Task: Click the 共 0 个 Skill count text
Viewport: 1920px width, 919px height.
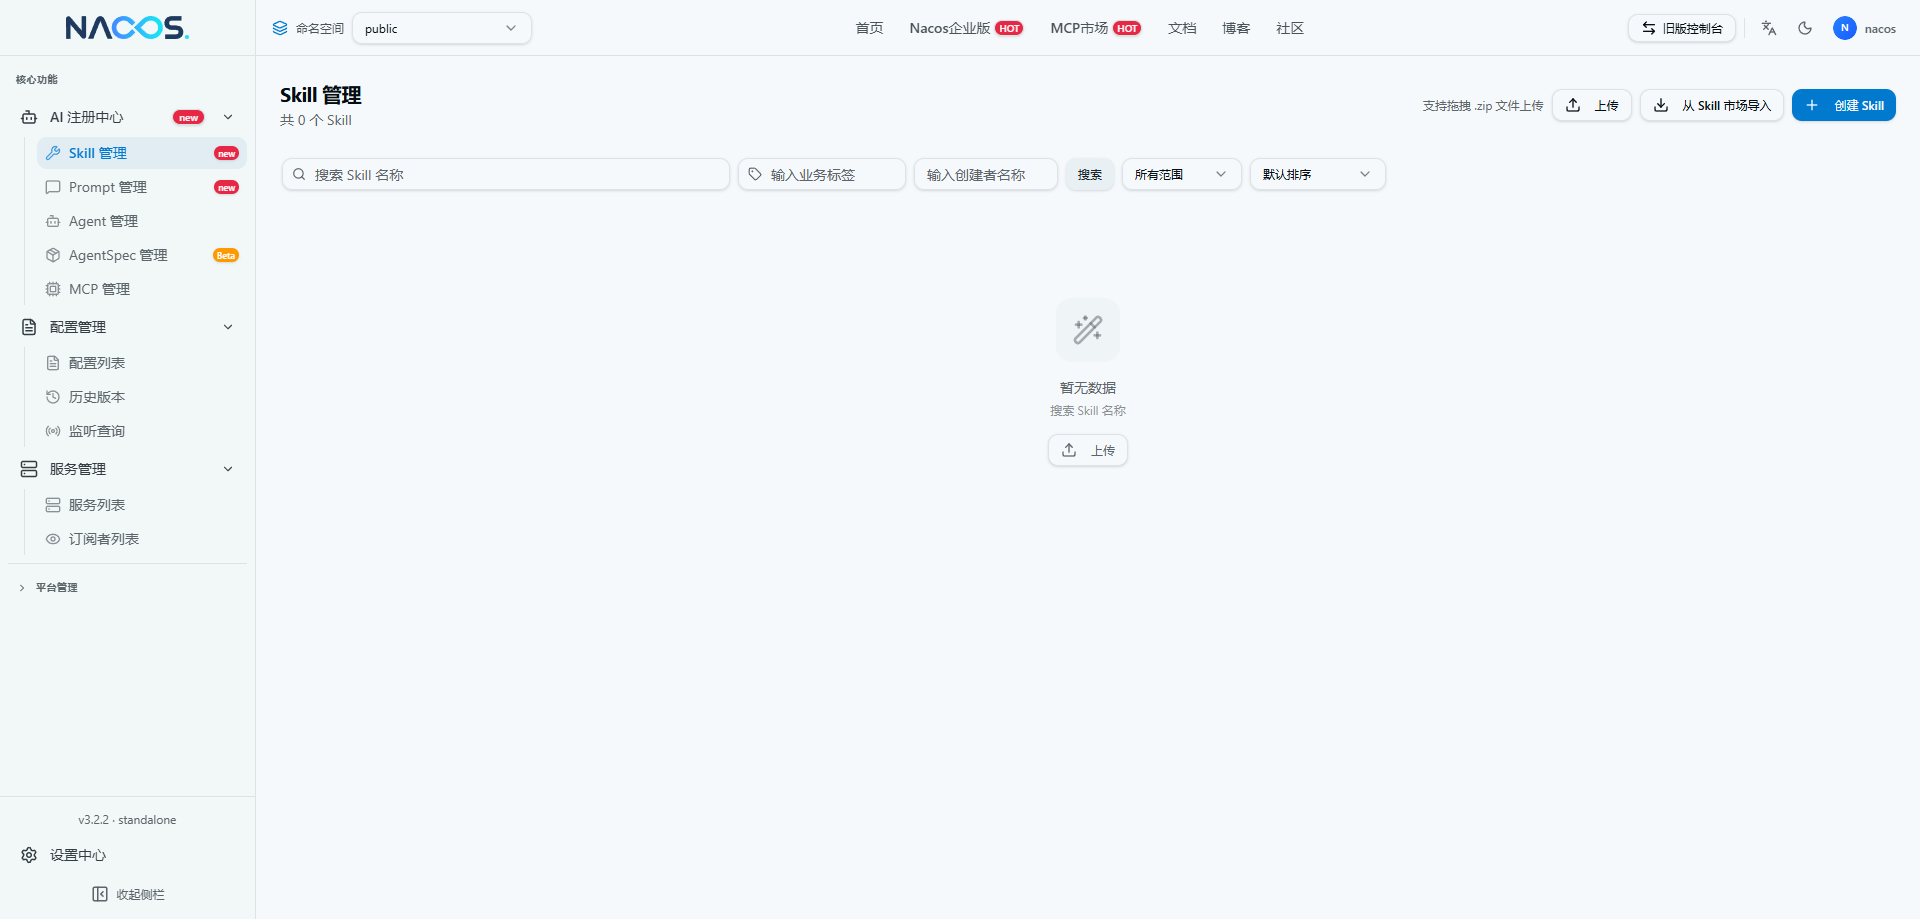Action: coord(316,120)
